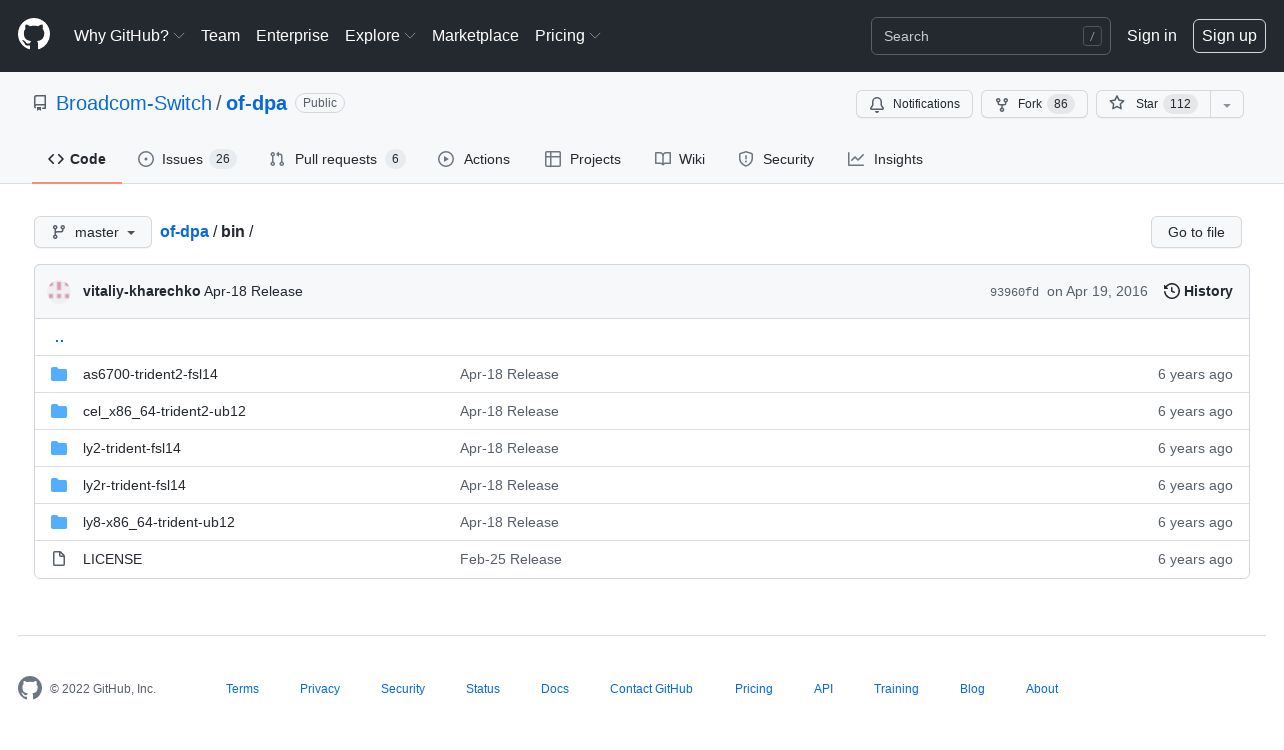The image size is (1284, 750).
Task: Navigate to of-dpa root in breadcrumb
Action: click(x=184, y=231)
